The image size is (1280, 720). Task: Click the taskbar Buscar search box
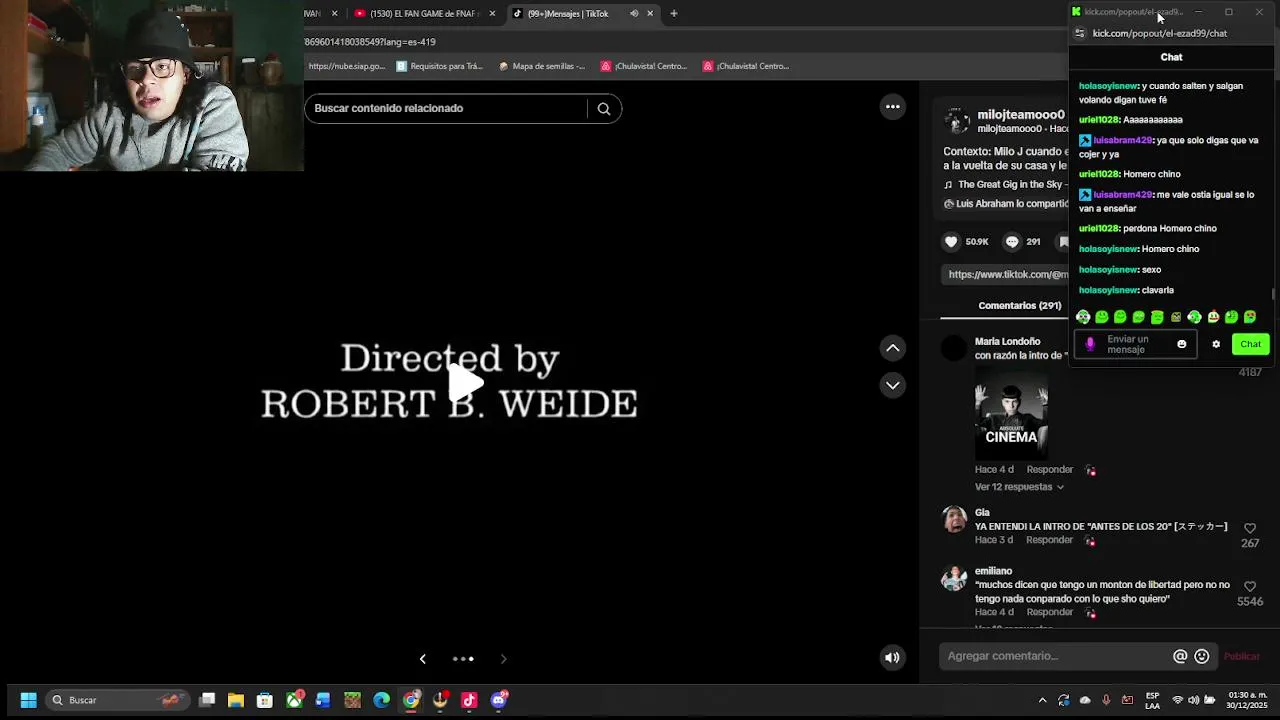coord(116,700)
